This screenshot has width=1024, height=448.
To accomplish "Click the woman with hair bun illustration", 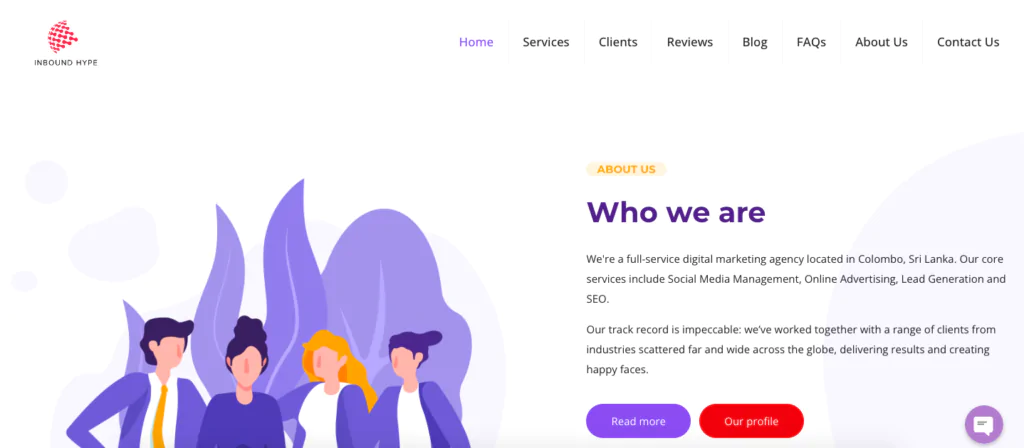I will (x=246, y=383).
